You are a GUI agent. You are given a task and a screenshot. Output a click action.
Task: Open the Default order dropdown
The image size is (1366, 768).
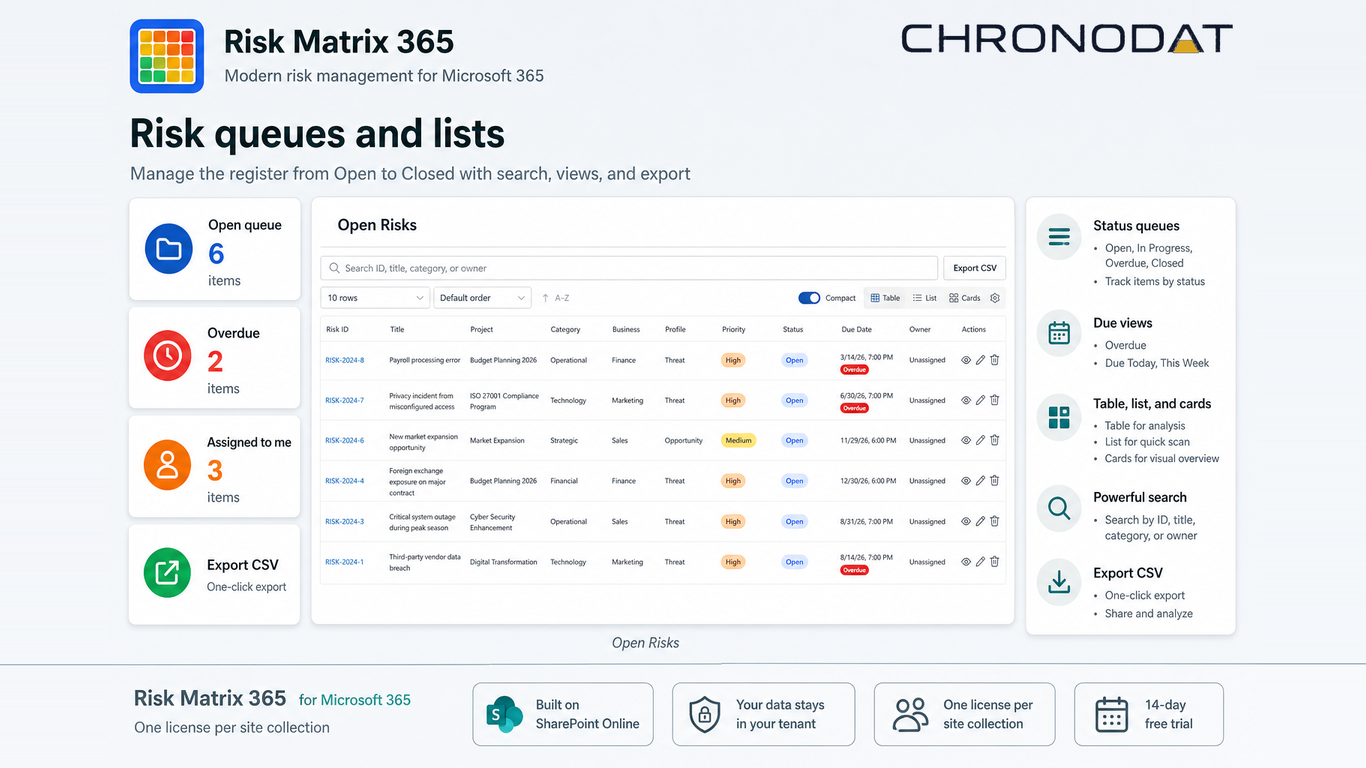[x=482, y=298]
